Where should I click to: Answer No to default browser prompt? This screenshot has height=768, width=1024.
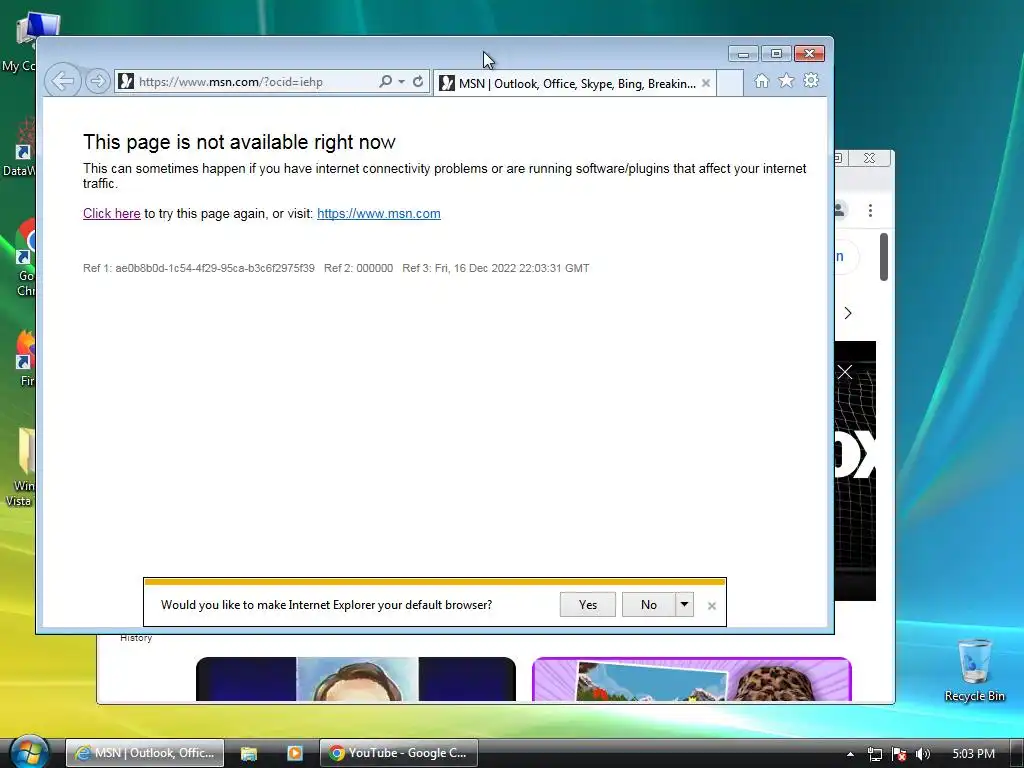648,605
